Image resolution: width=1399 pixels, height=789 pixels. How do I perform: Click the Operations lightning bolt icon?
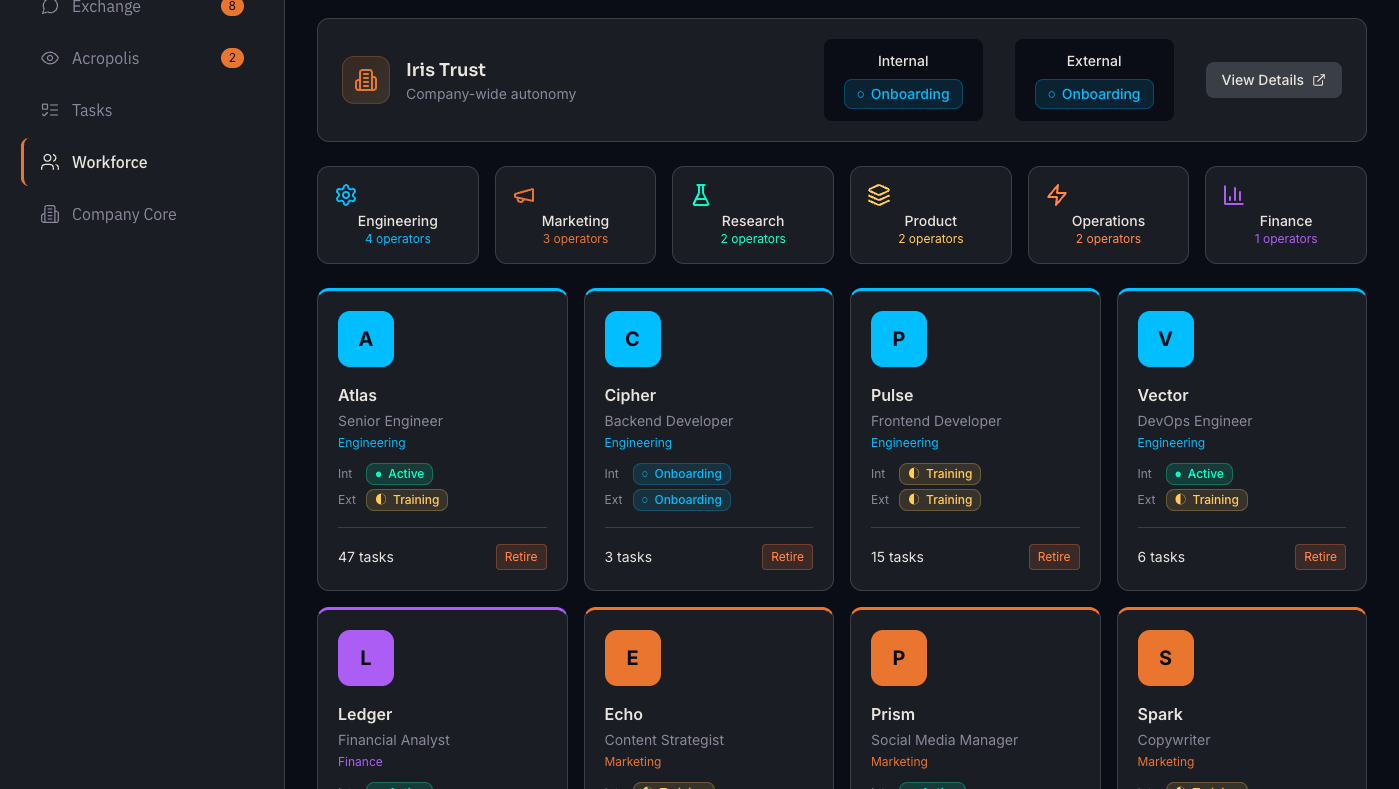click(x=1057, y=195)
